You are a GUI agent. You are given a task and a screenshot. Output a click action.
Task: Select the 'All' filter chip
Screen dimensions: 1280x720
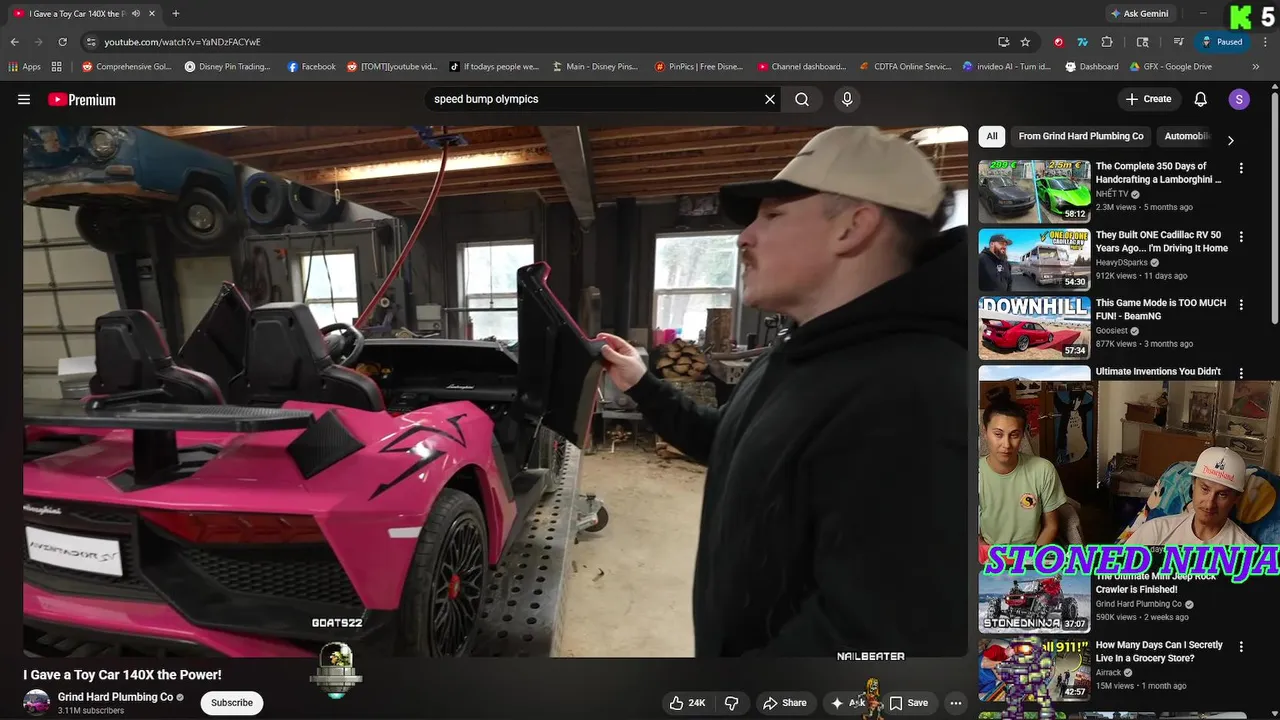click(992, 136)
